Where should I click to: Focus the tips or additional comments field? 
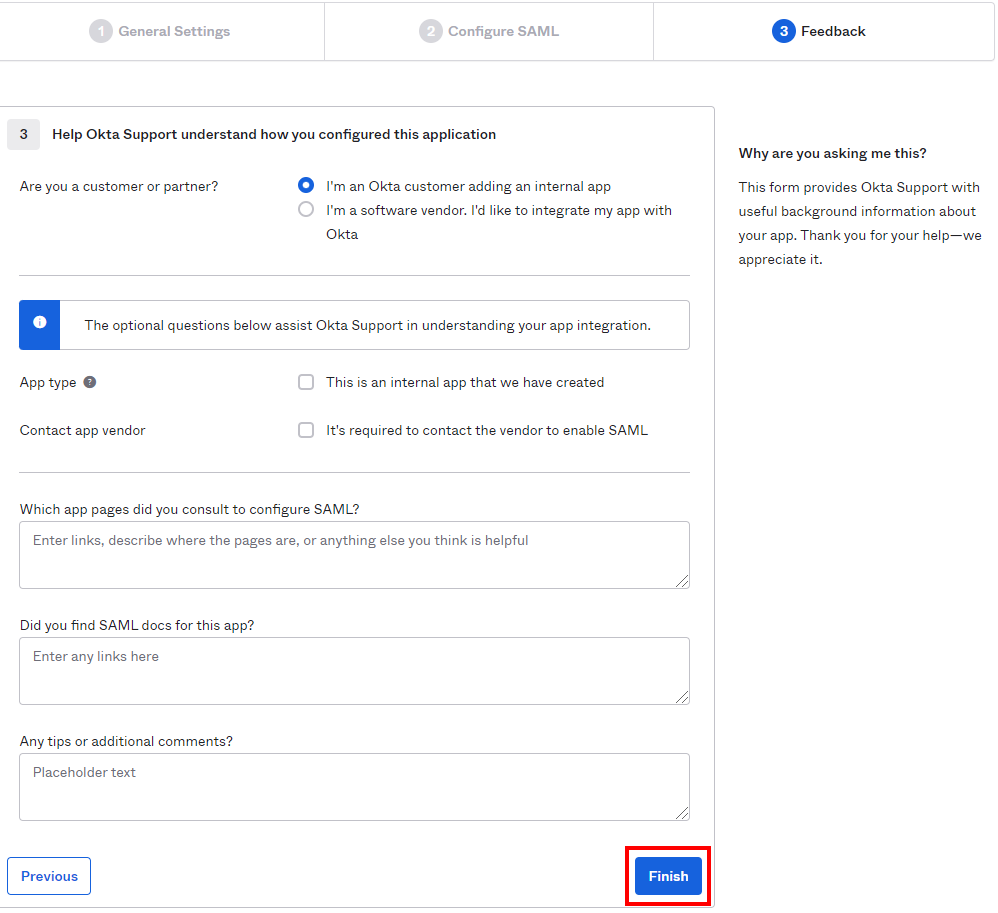[x=354, y=786]
